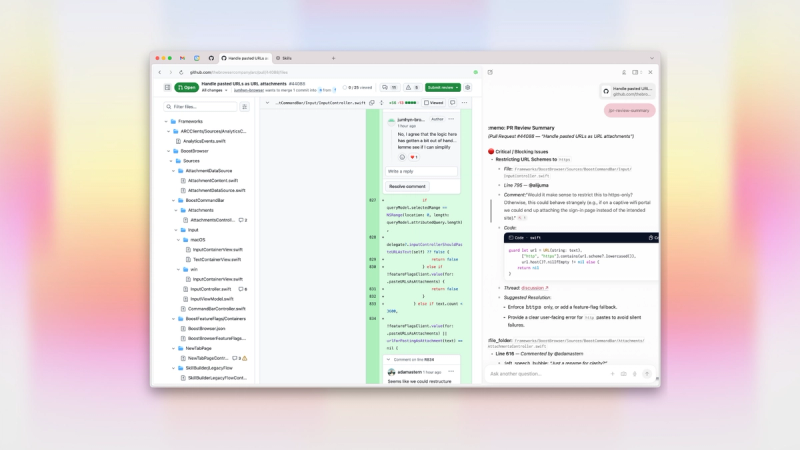The image size is (800, 450).
Task: Switch to the Skills tab
Action: [285, 58]
